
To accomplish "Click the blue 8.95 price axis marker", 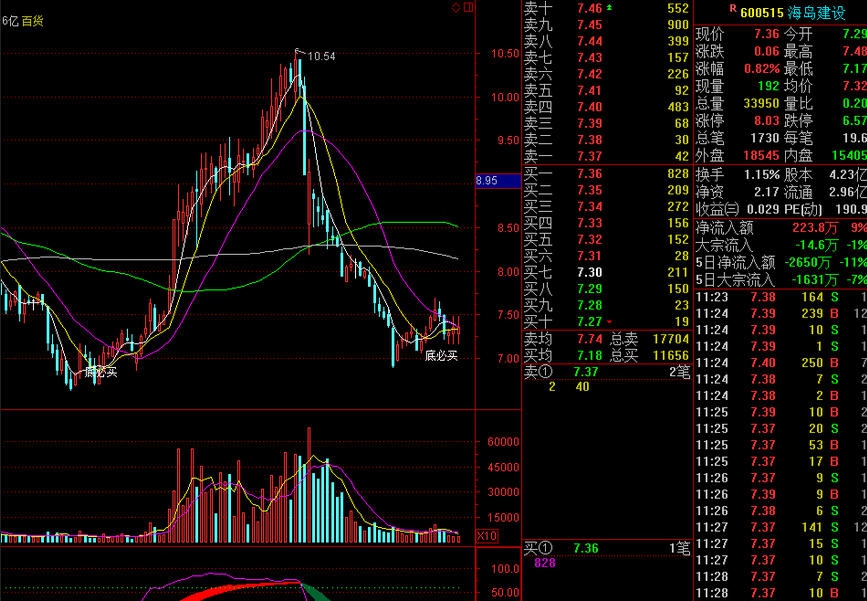I will [x=486, y=180].
